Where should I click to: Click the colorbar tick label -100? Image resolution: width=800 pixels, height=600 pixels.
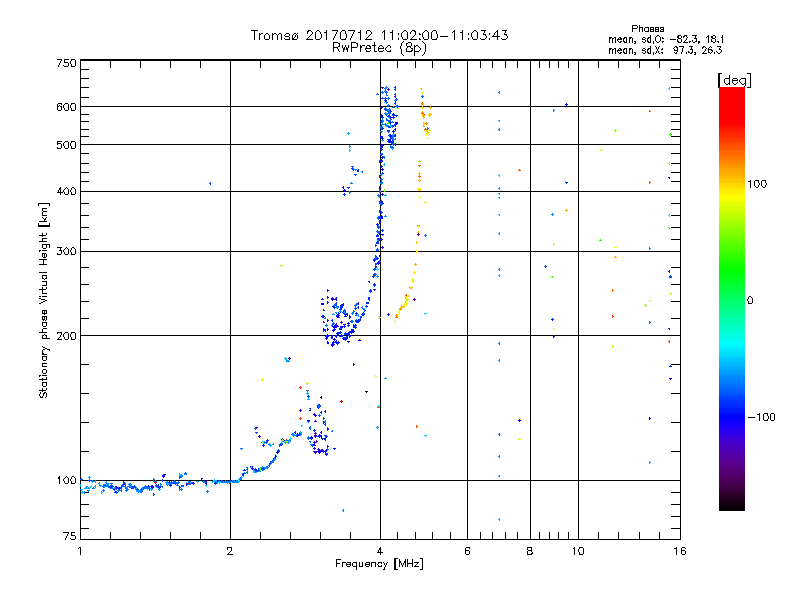(761, 417)
